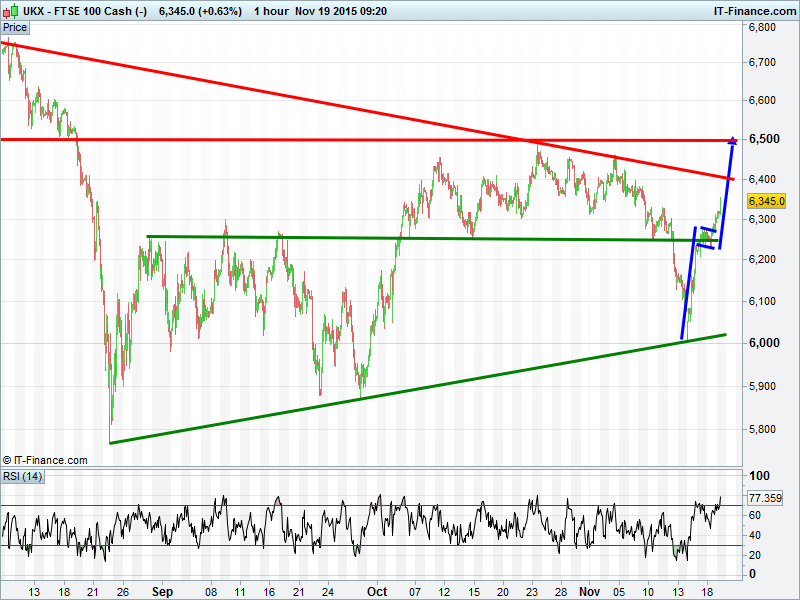Screen dimensions: 800x600
Task: Click the copyright symbol before IT-Finance.com
Action: (x=8, y=460)
